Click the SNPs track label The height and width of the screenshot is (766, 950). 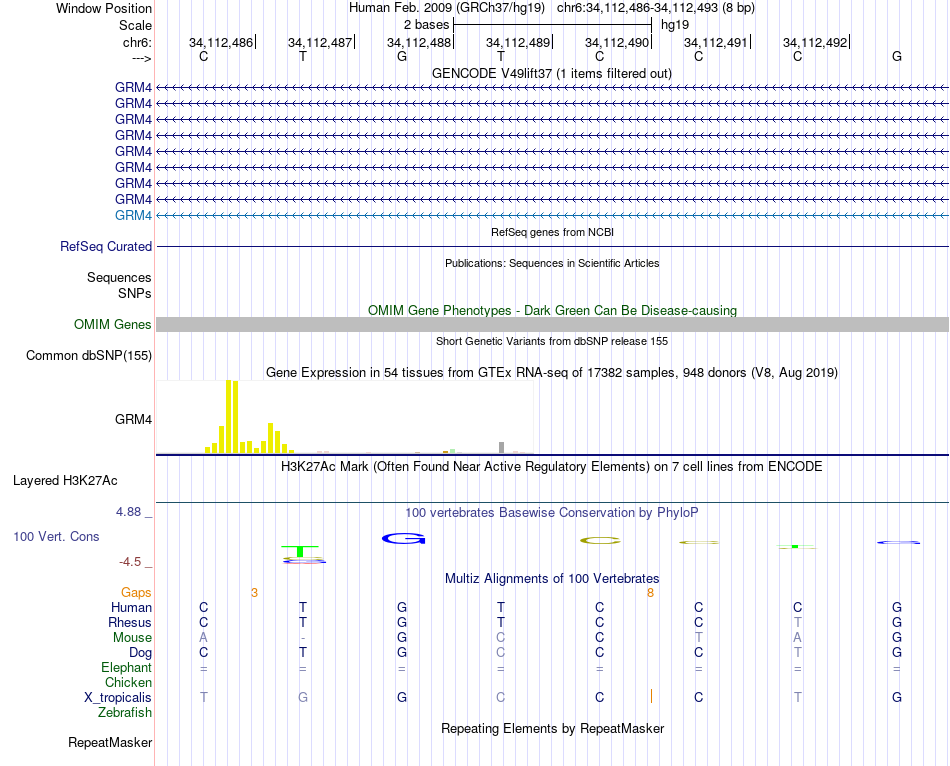click(135, 293)
